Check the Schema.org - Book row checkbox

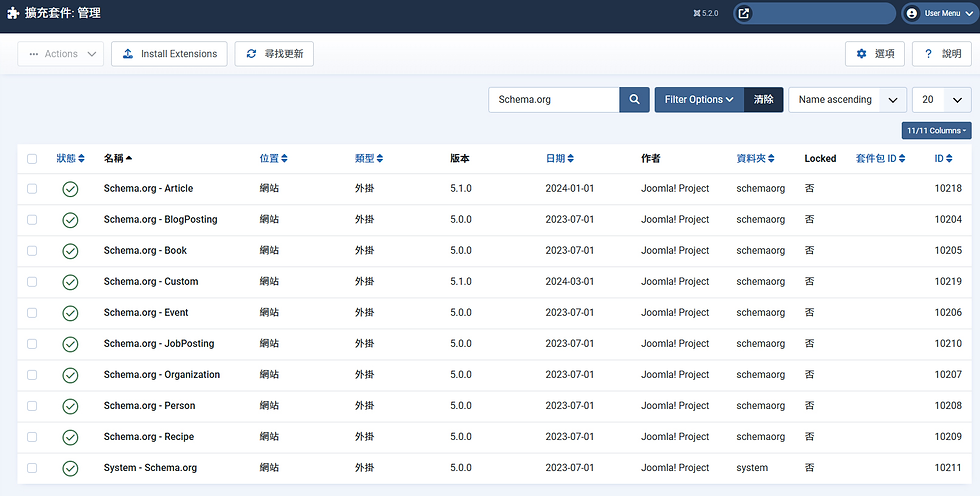click(32, 250)
